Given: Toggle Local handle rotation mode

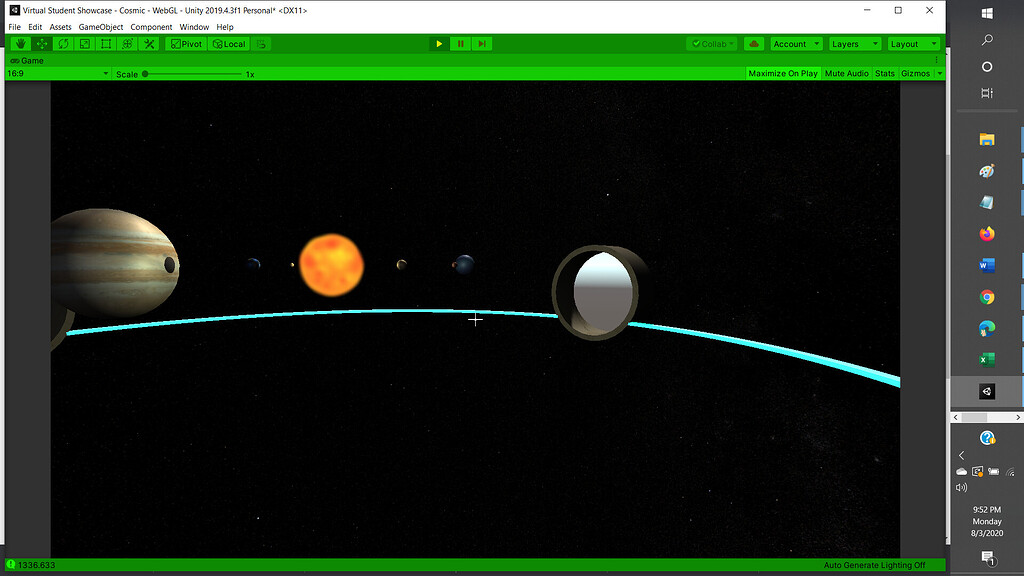Looking at the screenshot, I should click(230, 43).
